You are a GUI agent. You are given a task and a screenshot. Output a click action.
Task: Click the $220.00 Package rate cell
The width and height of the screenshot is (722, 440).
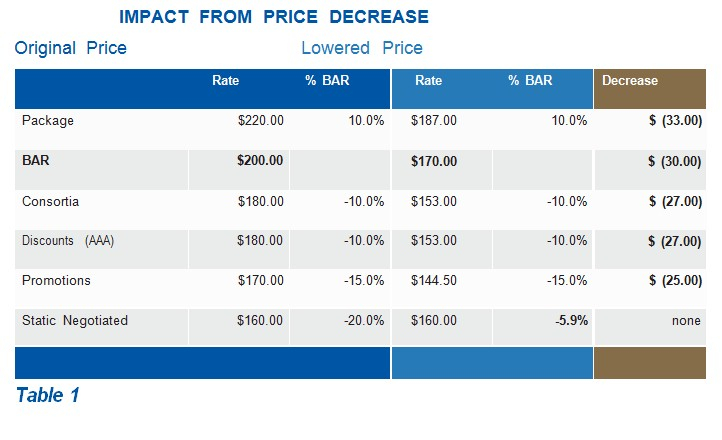(x=260, y=121)
